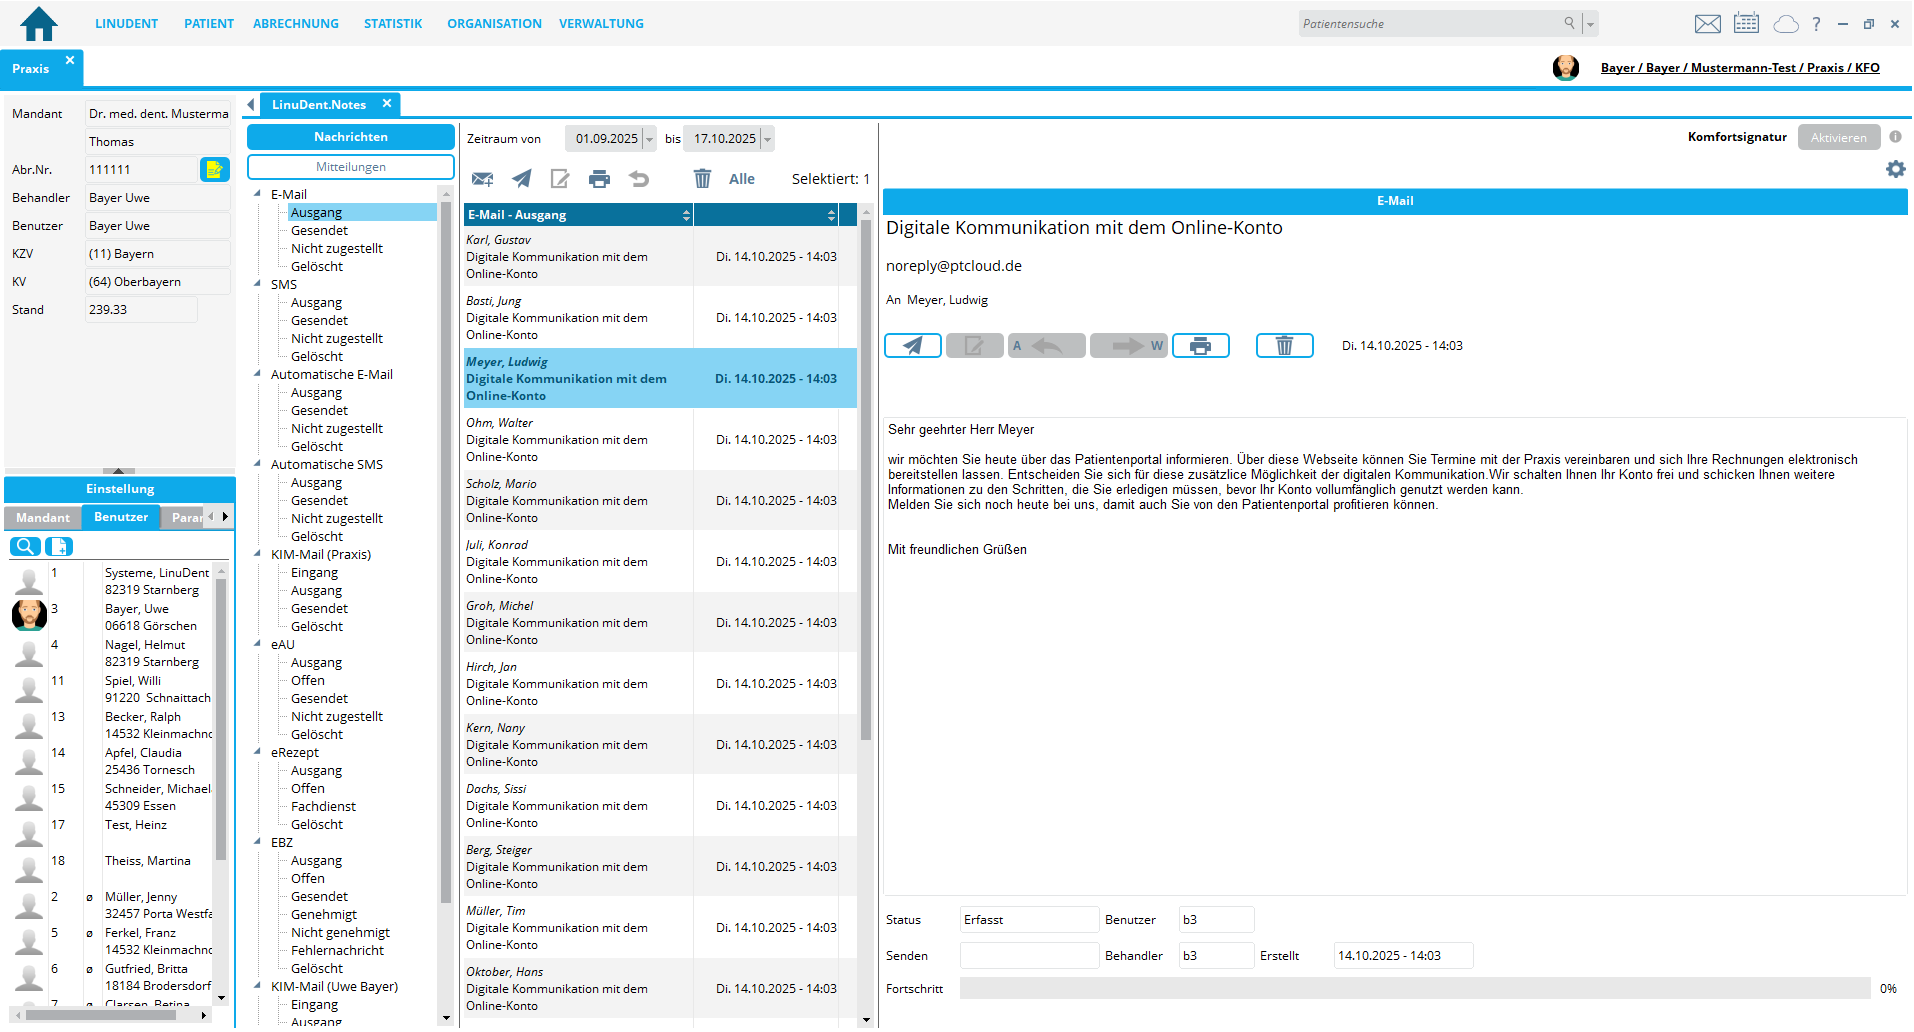Open the ABRECHNUNG menu

[x=295, y=24]
